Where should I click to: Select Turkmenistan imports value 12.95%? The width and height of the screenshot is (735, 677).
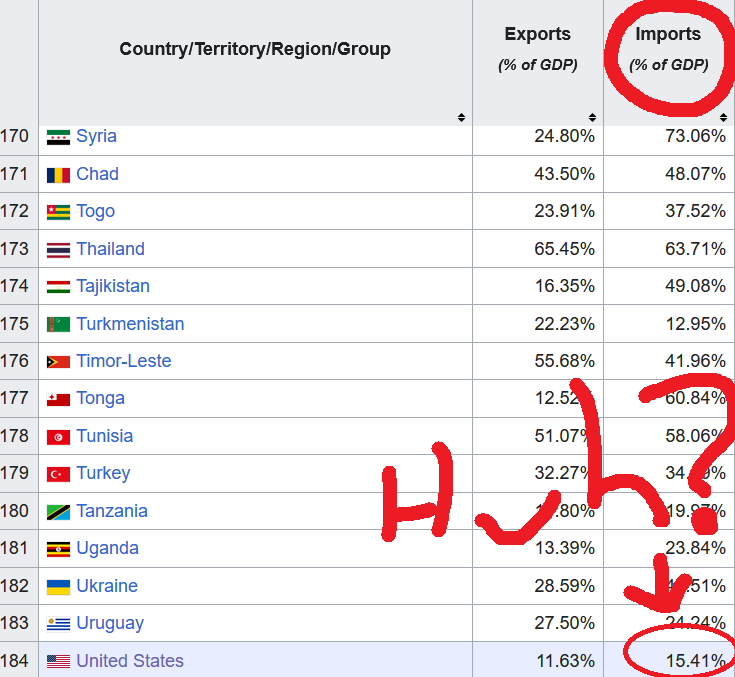(x=695, y=324)
